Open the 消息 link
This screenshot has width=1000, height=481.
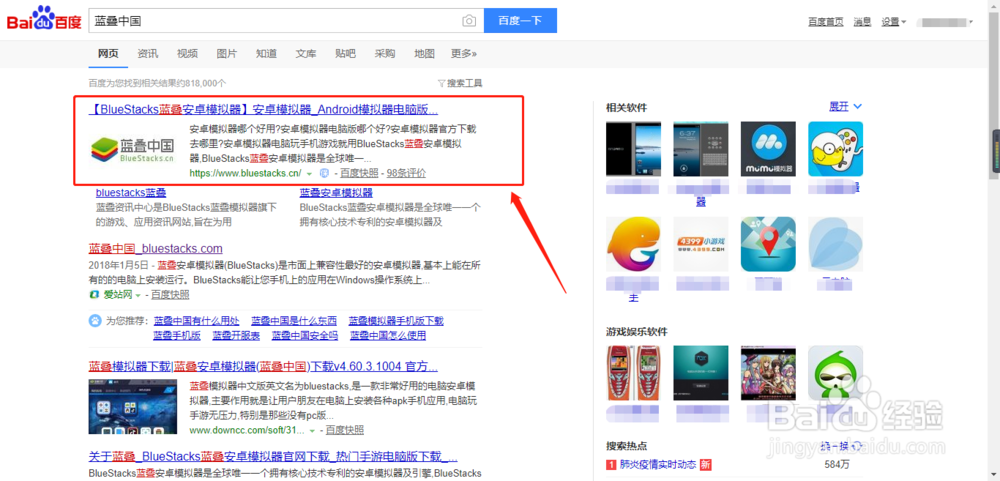(x=862, y=22)
